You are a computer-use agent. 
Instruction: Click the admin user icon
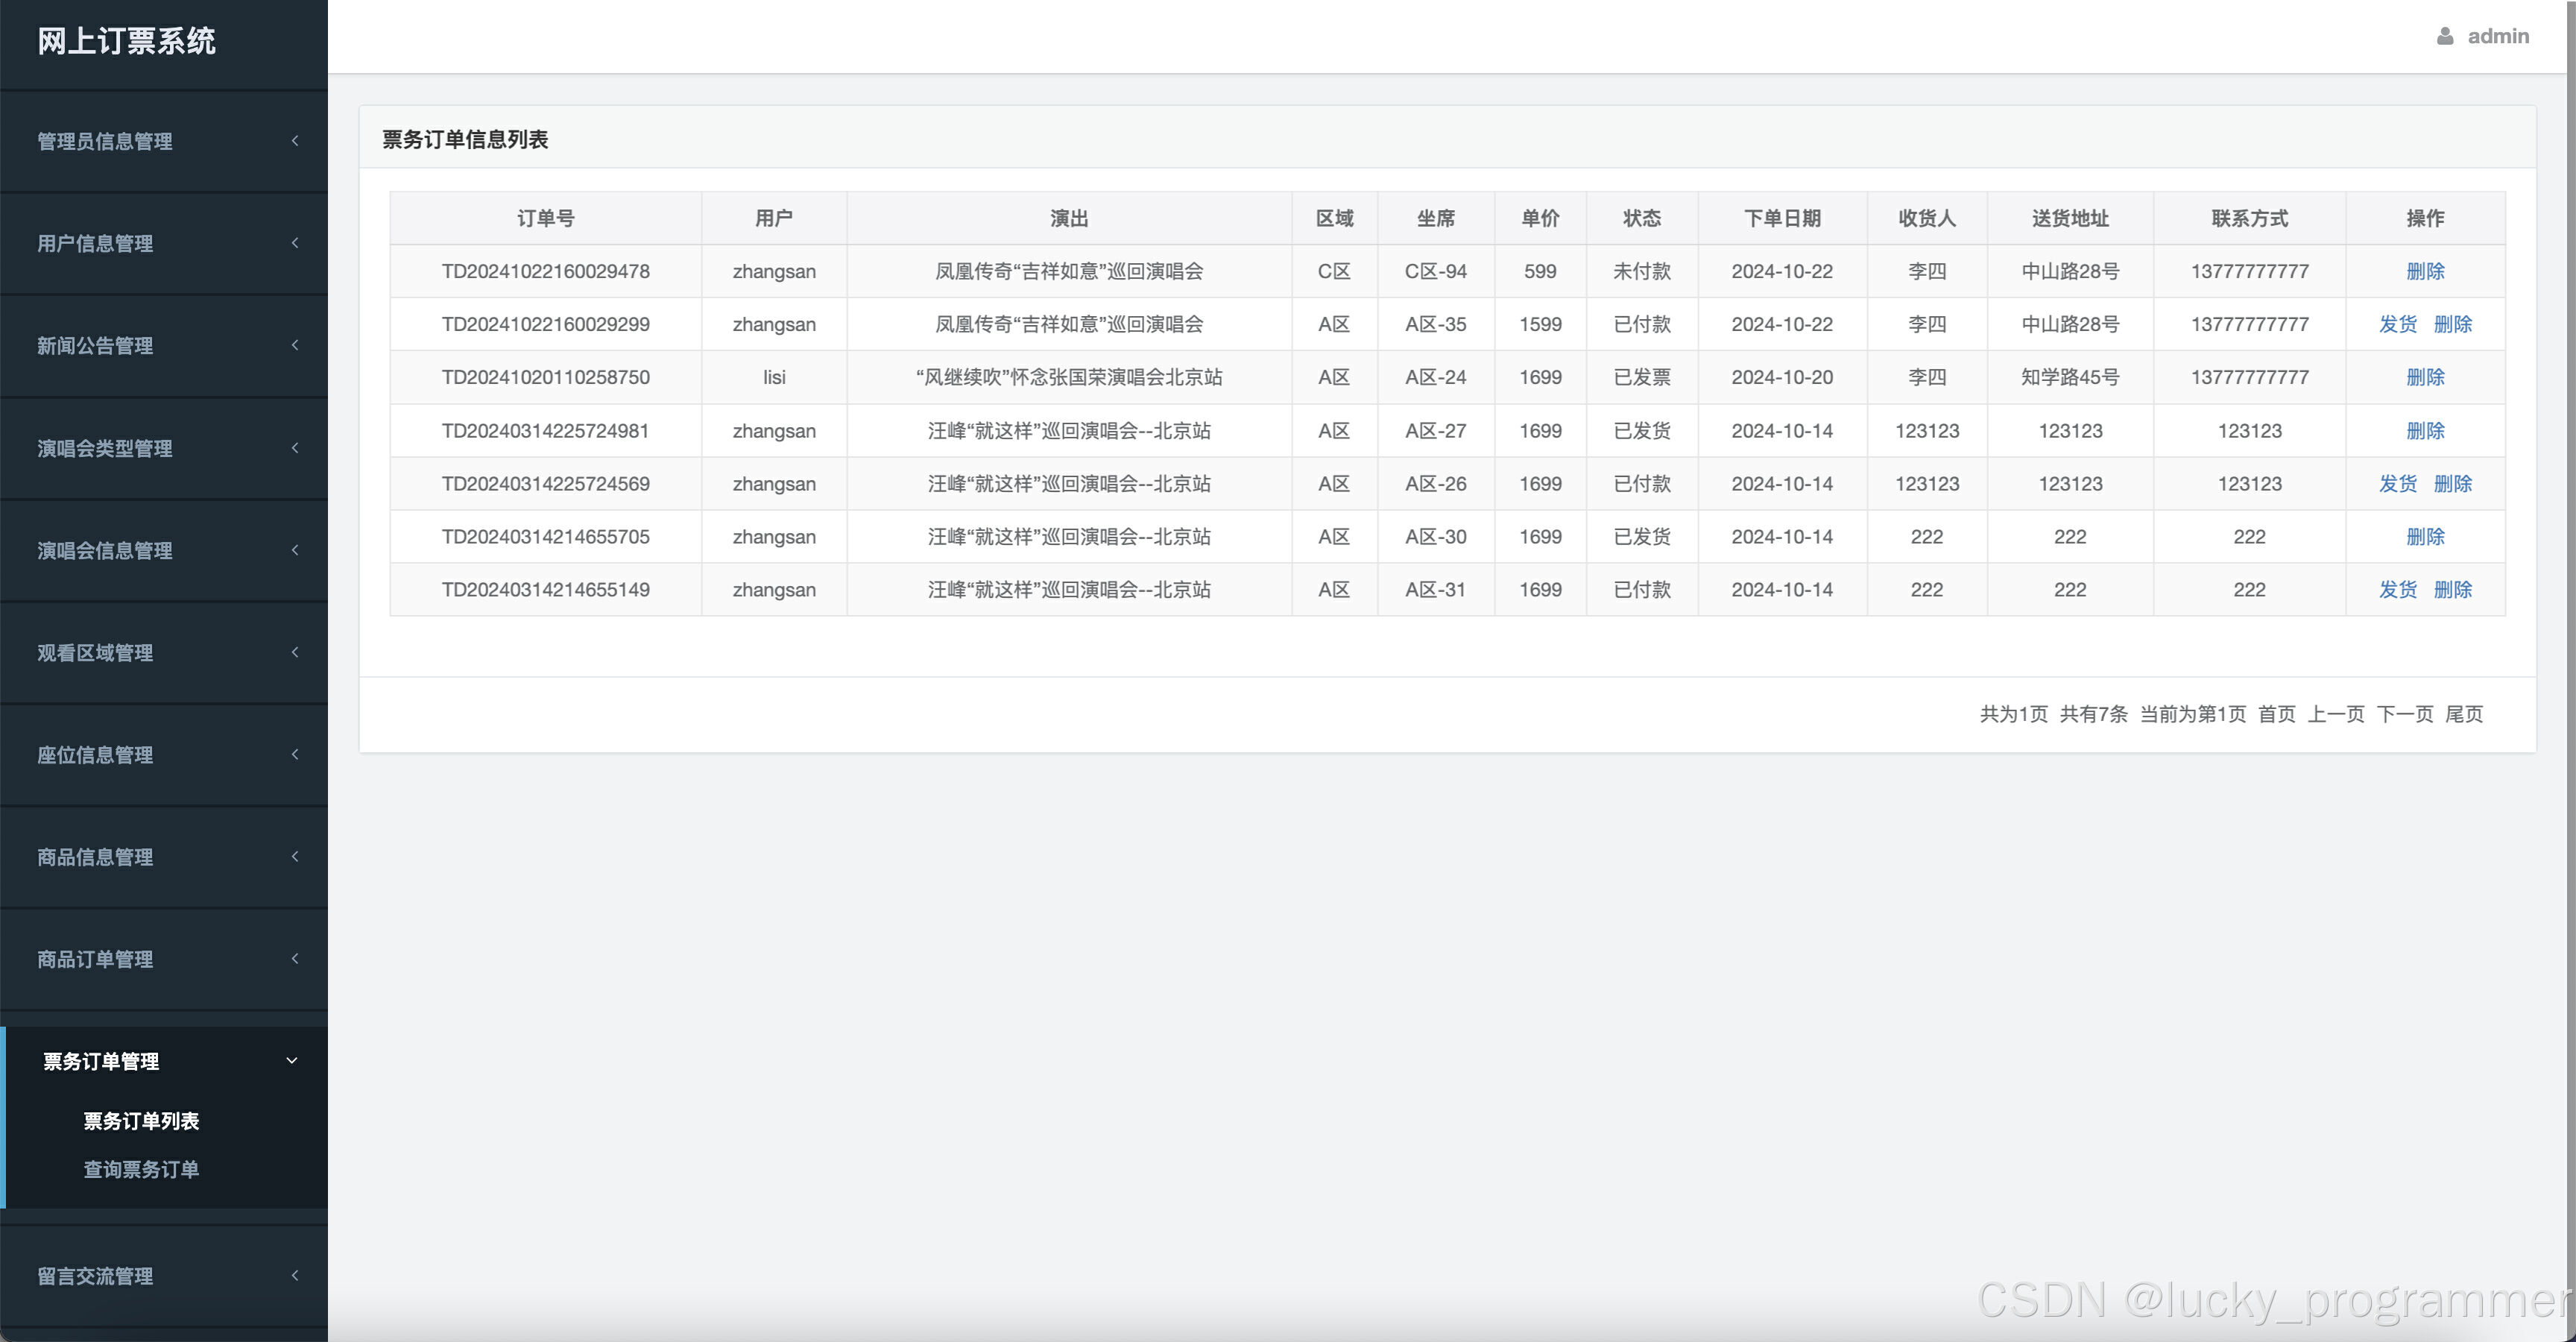(2445, 36)
